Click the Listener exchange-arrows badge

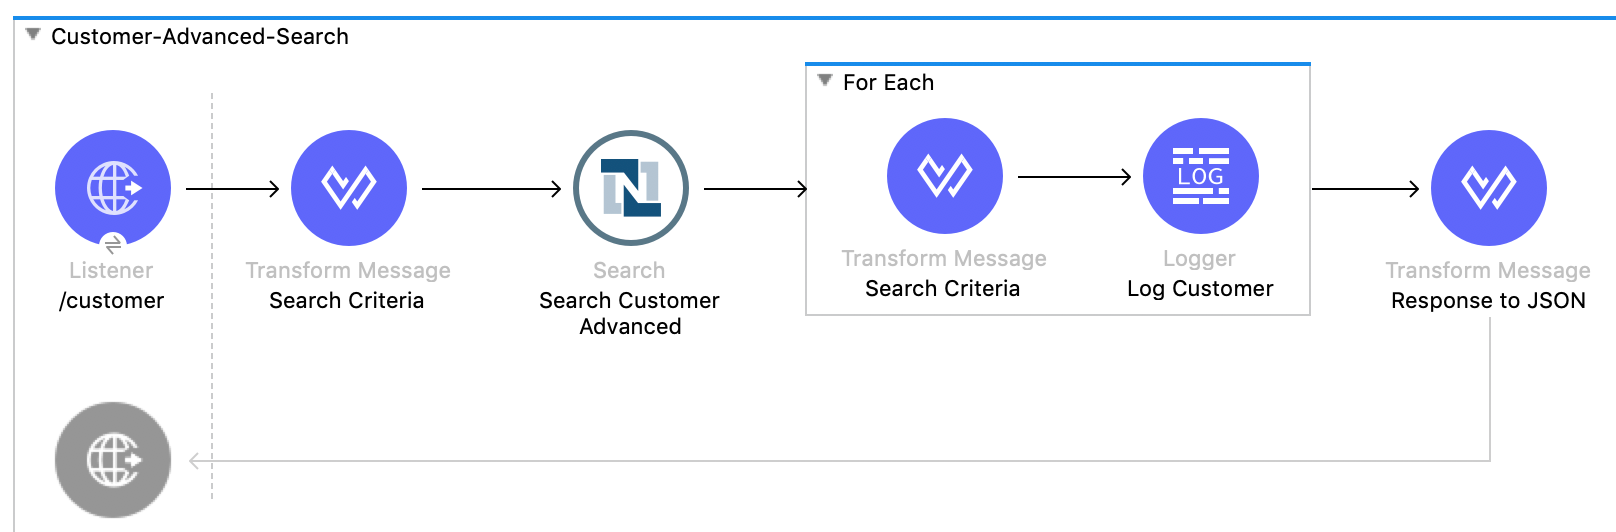coord(113,243)
